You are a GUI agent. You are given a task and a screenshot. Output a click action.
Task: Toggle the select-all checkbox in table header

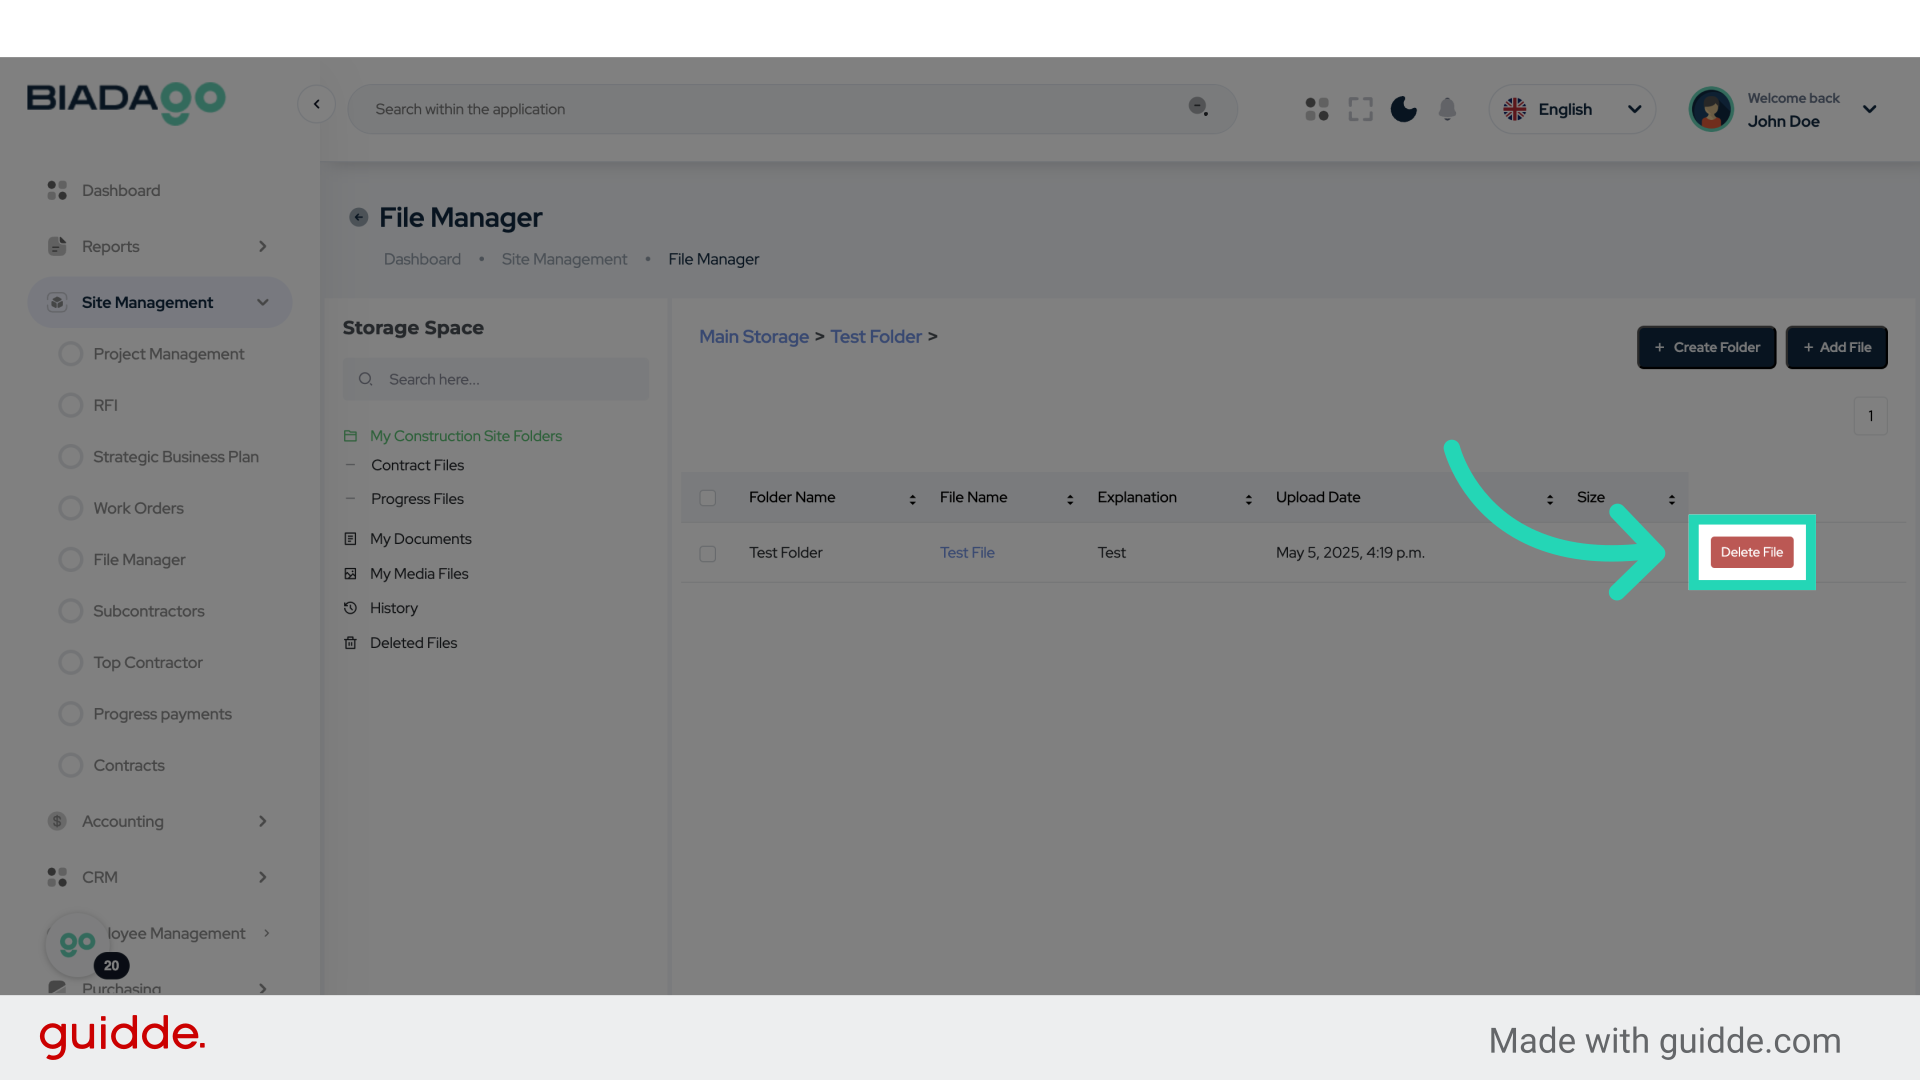pos(708,498)
